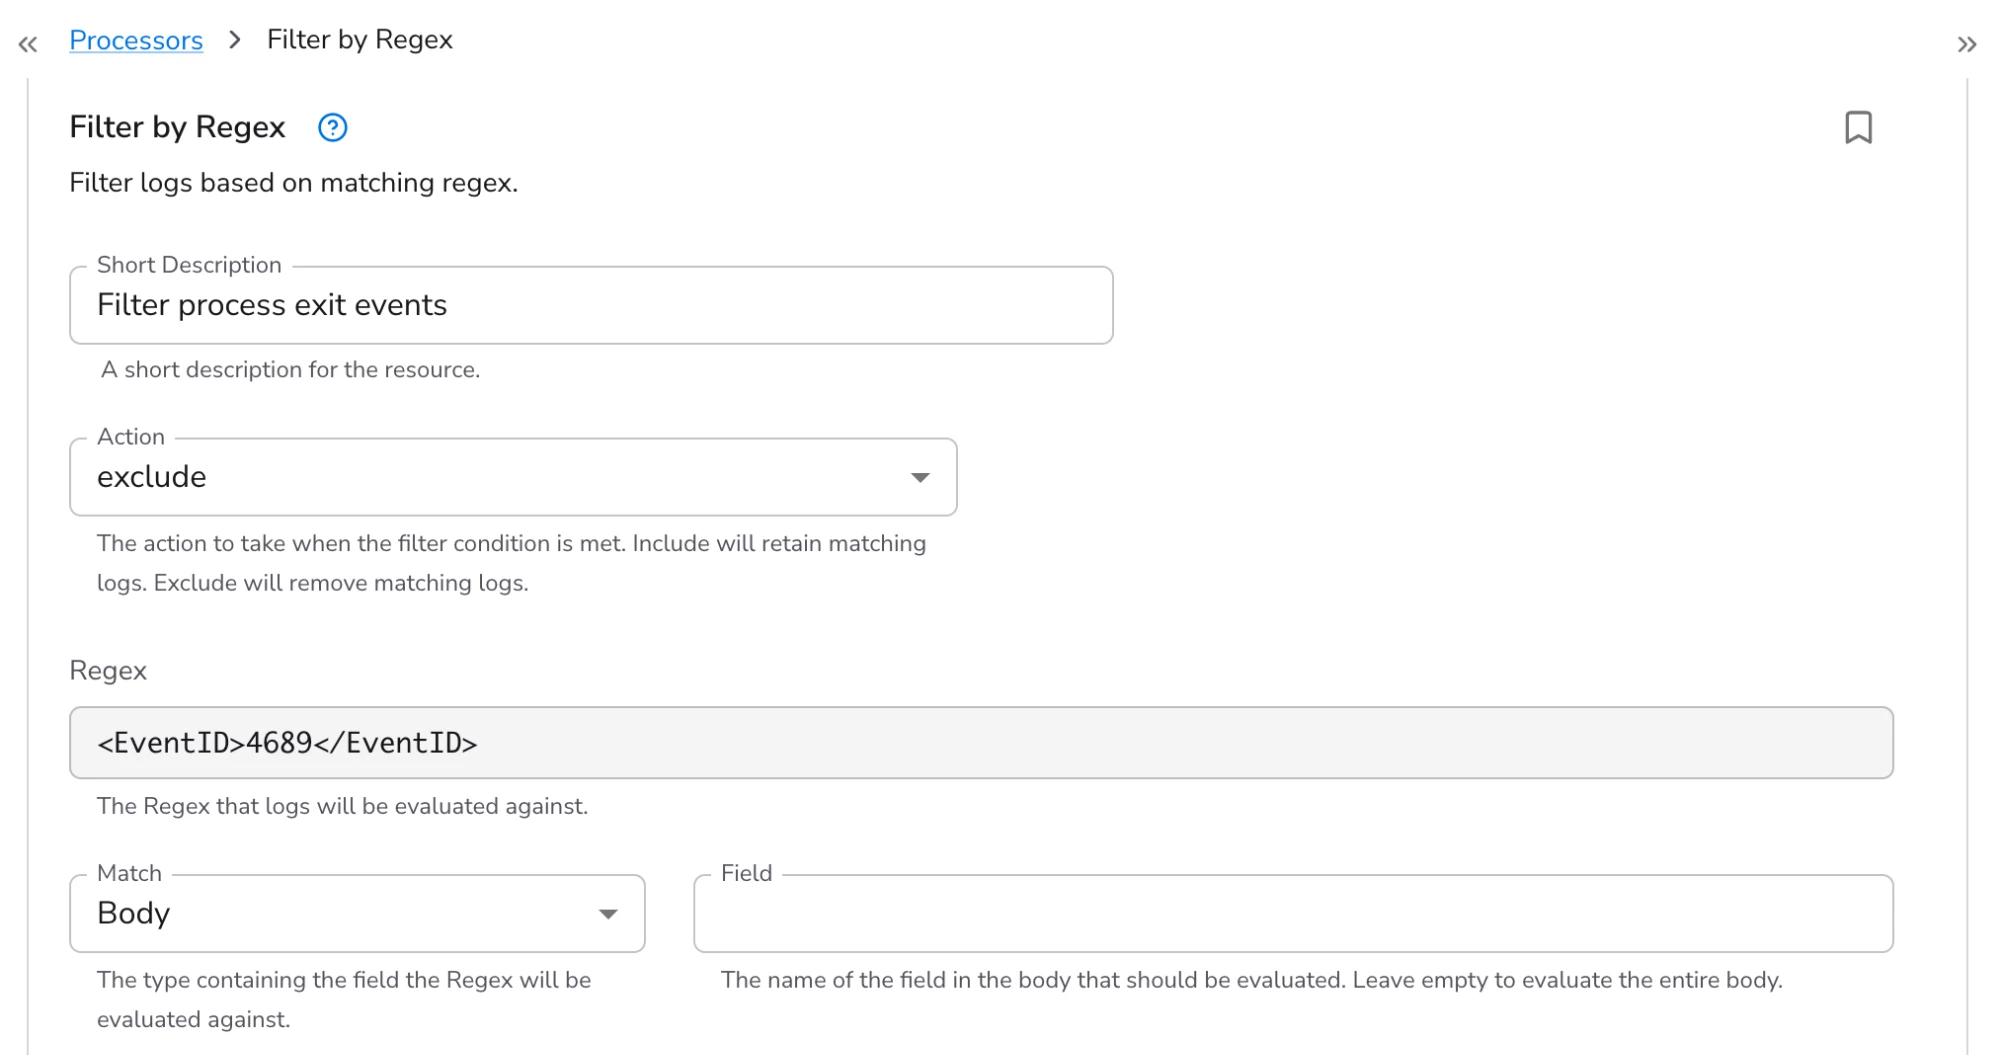Click the breadcrumb separator arrow after Processors

(235, 40)
